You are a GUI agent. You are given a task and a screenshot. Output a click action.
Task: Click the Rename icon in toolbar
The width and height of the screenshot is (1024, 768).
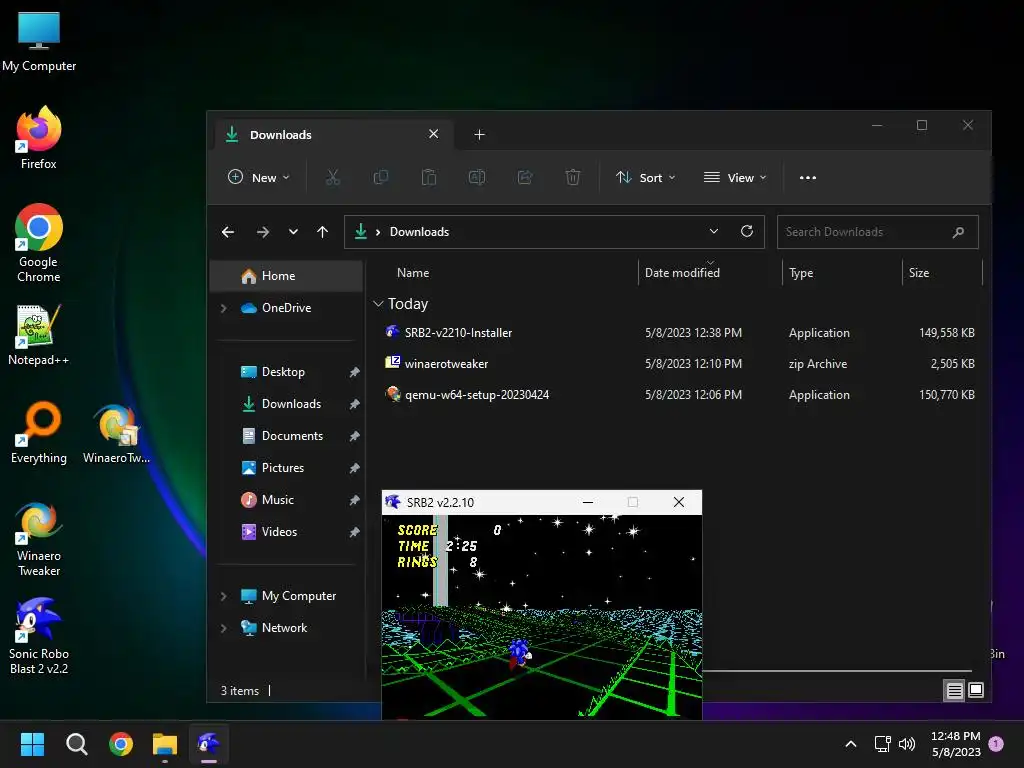click(x=477, y=177)
